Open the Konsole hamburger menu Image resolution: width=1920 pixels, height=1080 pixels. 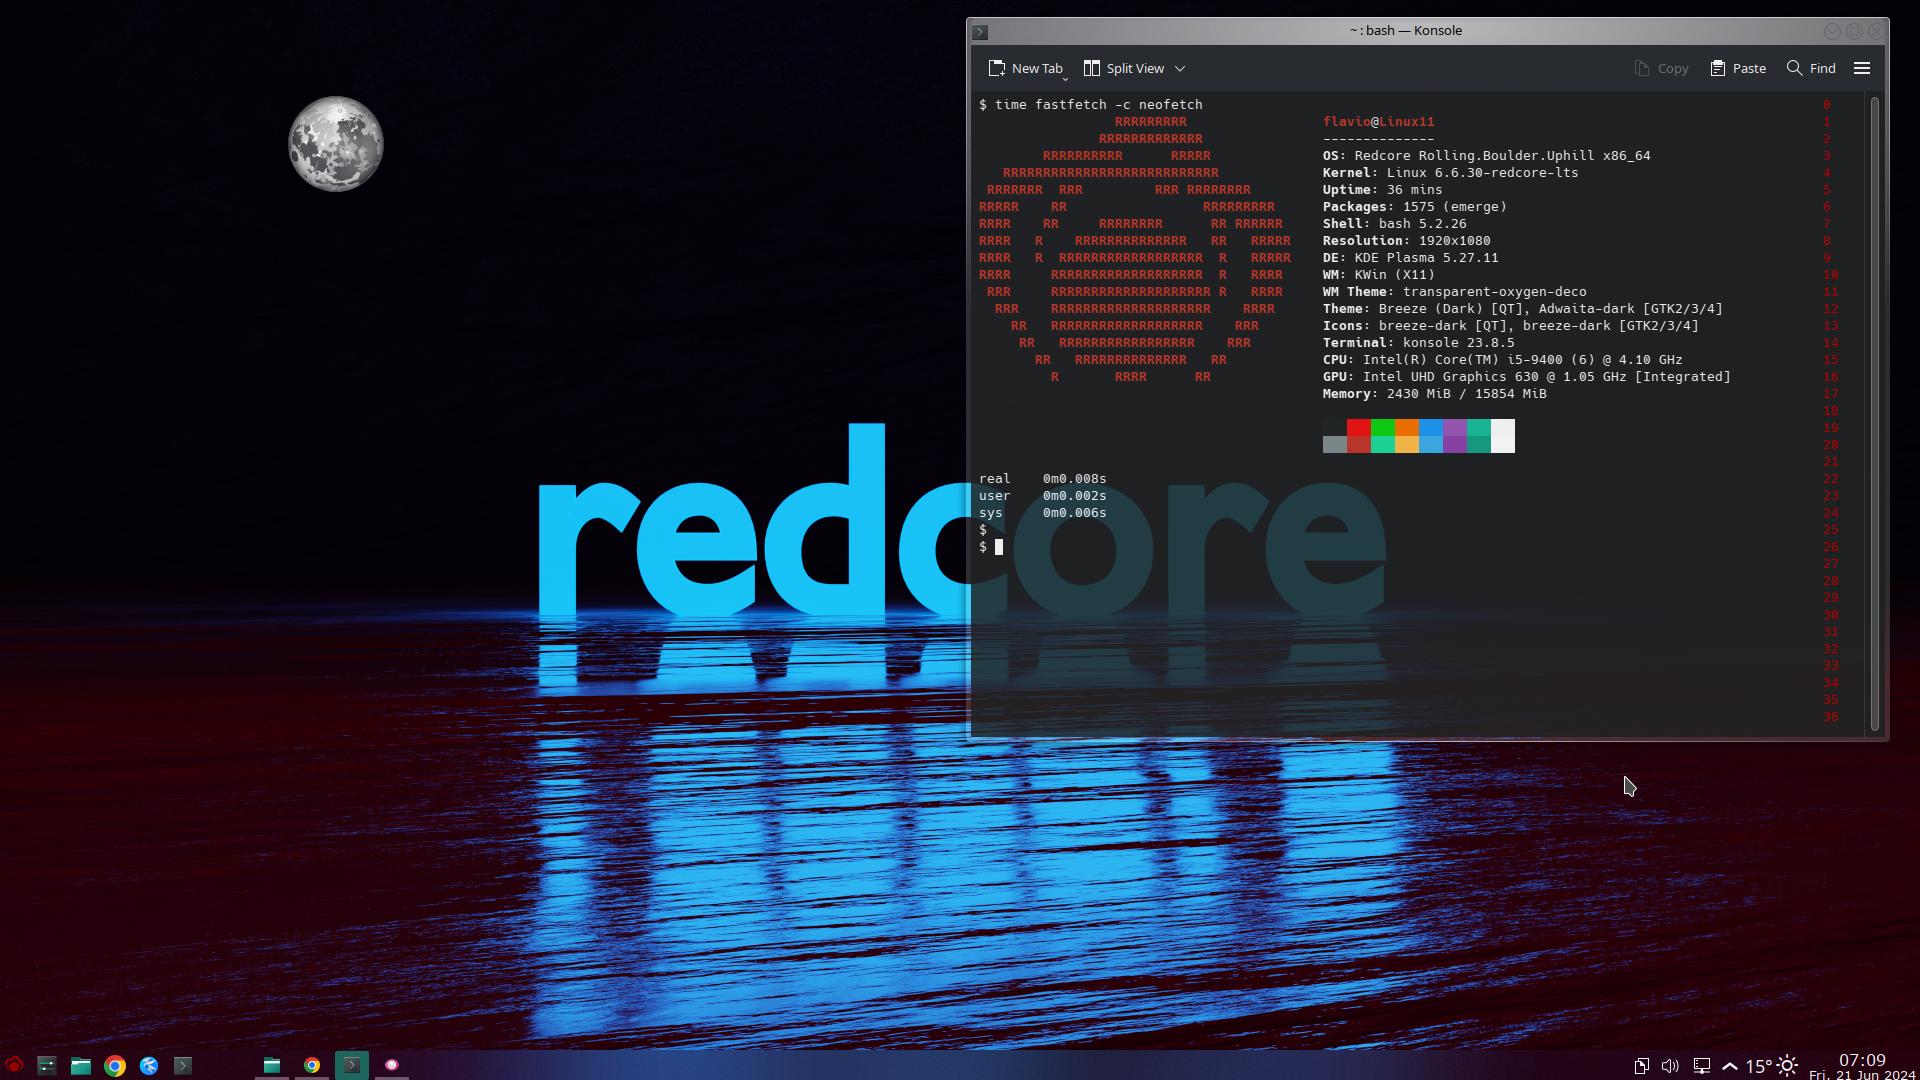point(1862,68)
